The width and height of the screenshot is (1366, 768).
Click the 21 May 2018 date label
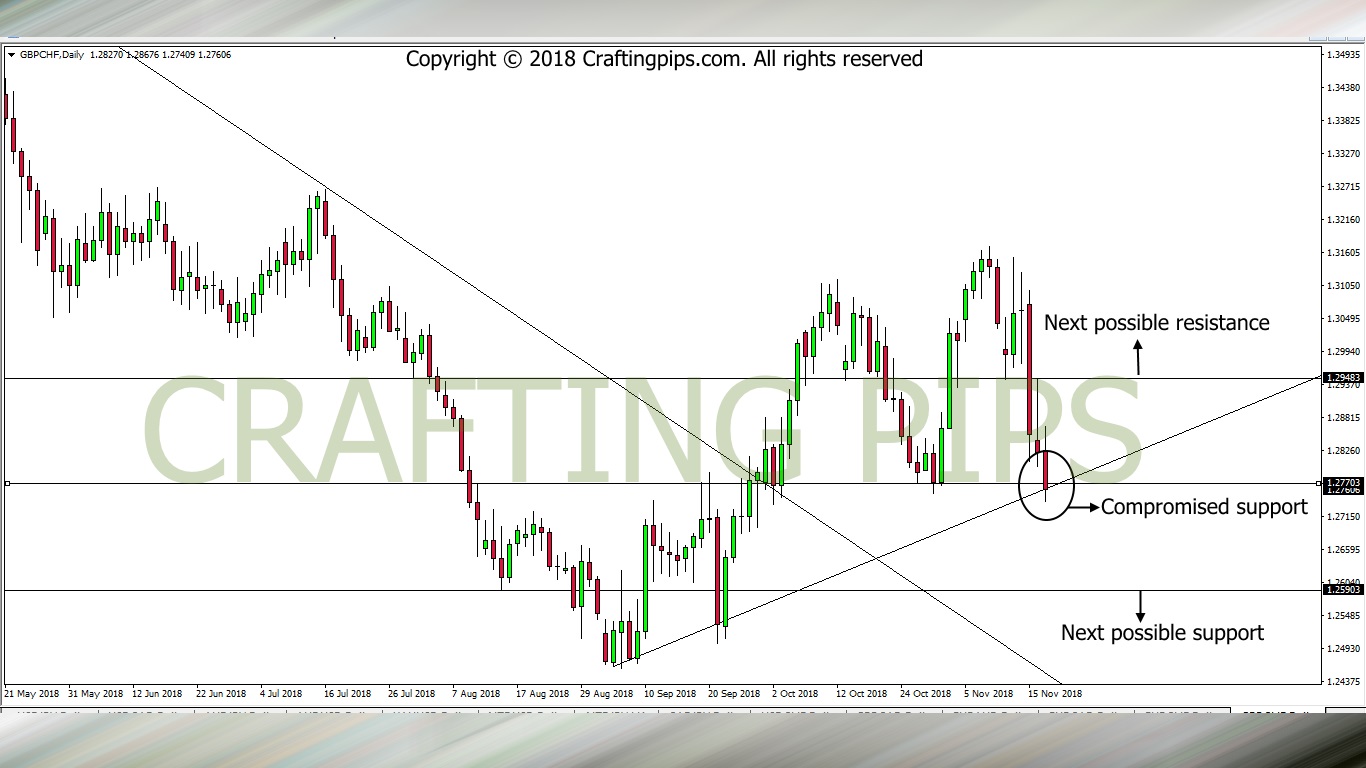tap(31, 693)
